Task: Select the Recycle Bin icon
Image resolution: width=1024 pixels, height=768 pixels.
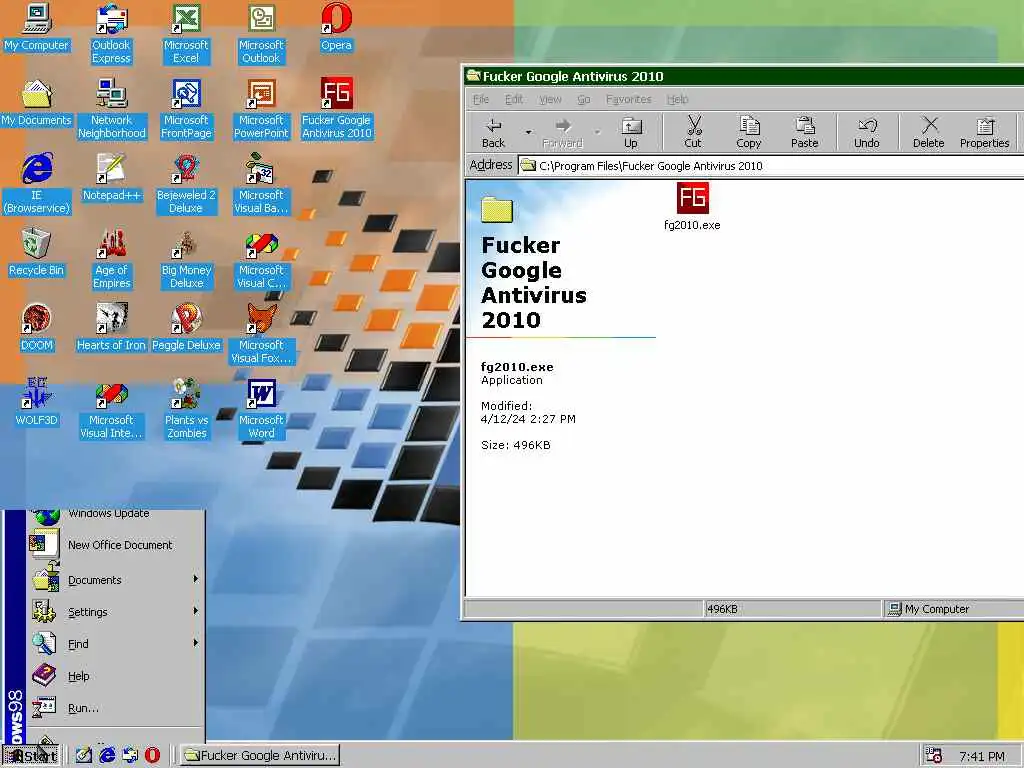Action: coord(37,253)
